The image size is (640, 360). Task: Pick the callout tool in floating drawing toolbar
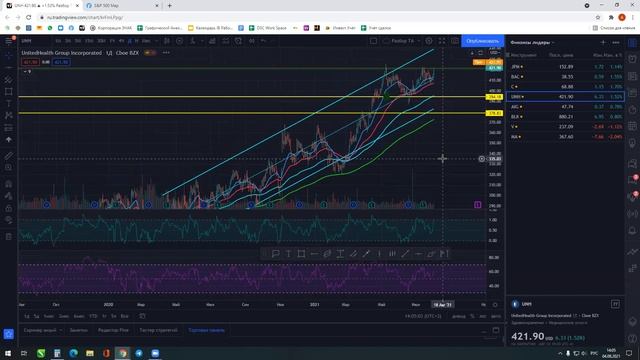pyautogui.click(x=276, y=254)
